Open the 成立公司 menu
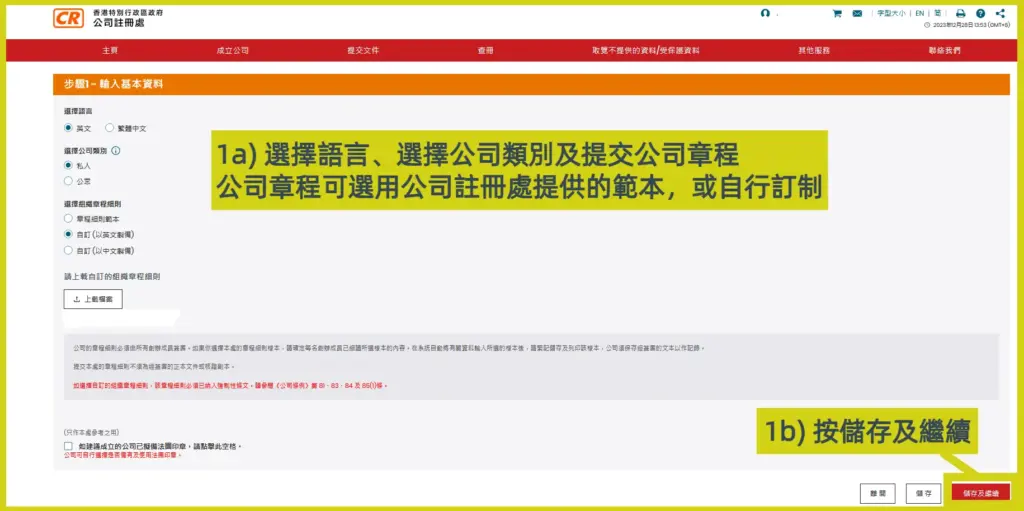 [x=232, y=50]
